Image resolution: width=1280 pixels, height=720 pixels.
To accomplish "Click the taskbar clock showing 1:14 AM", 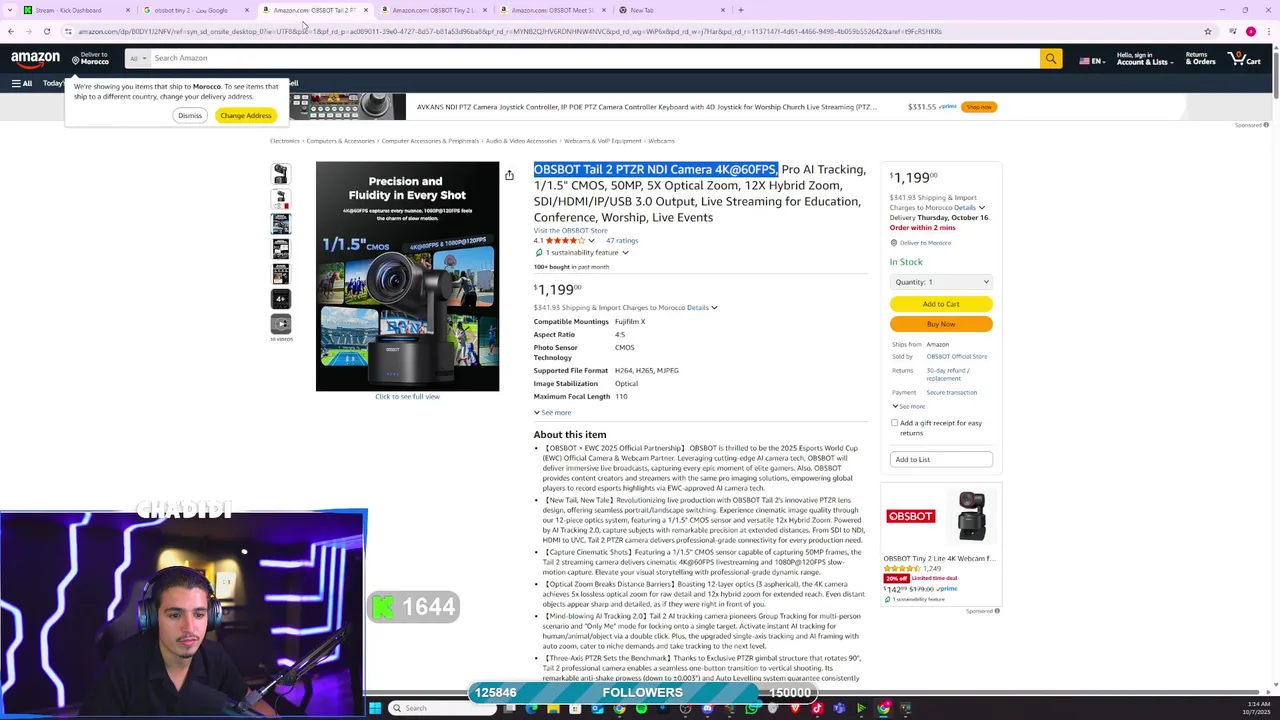I will point(1257,708).
